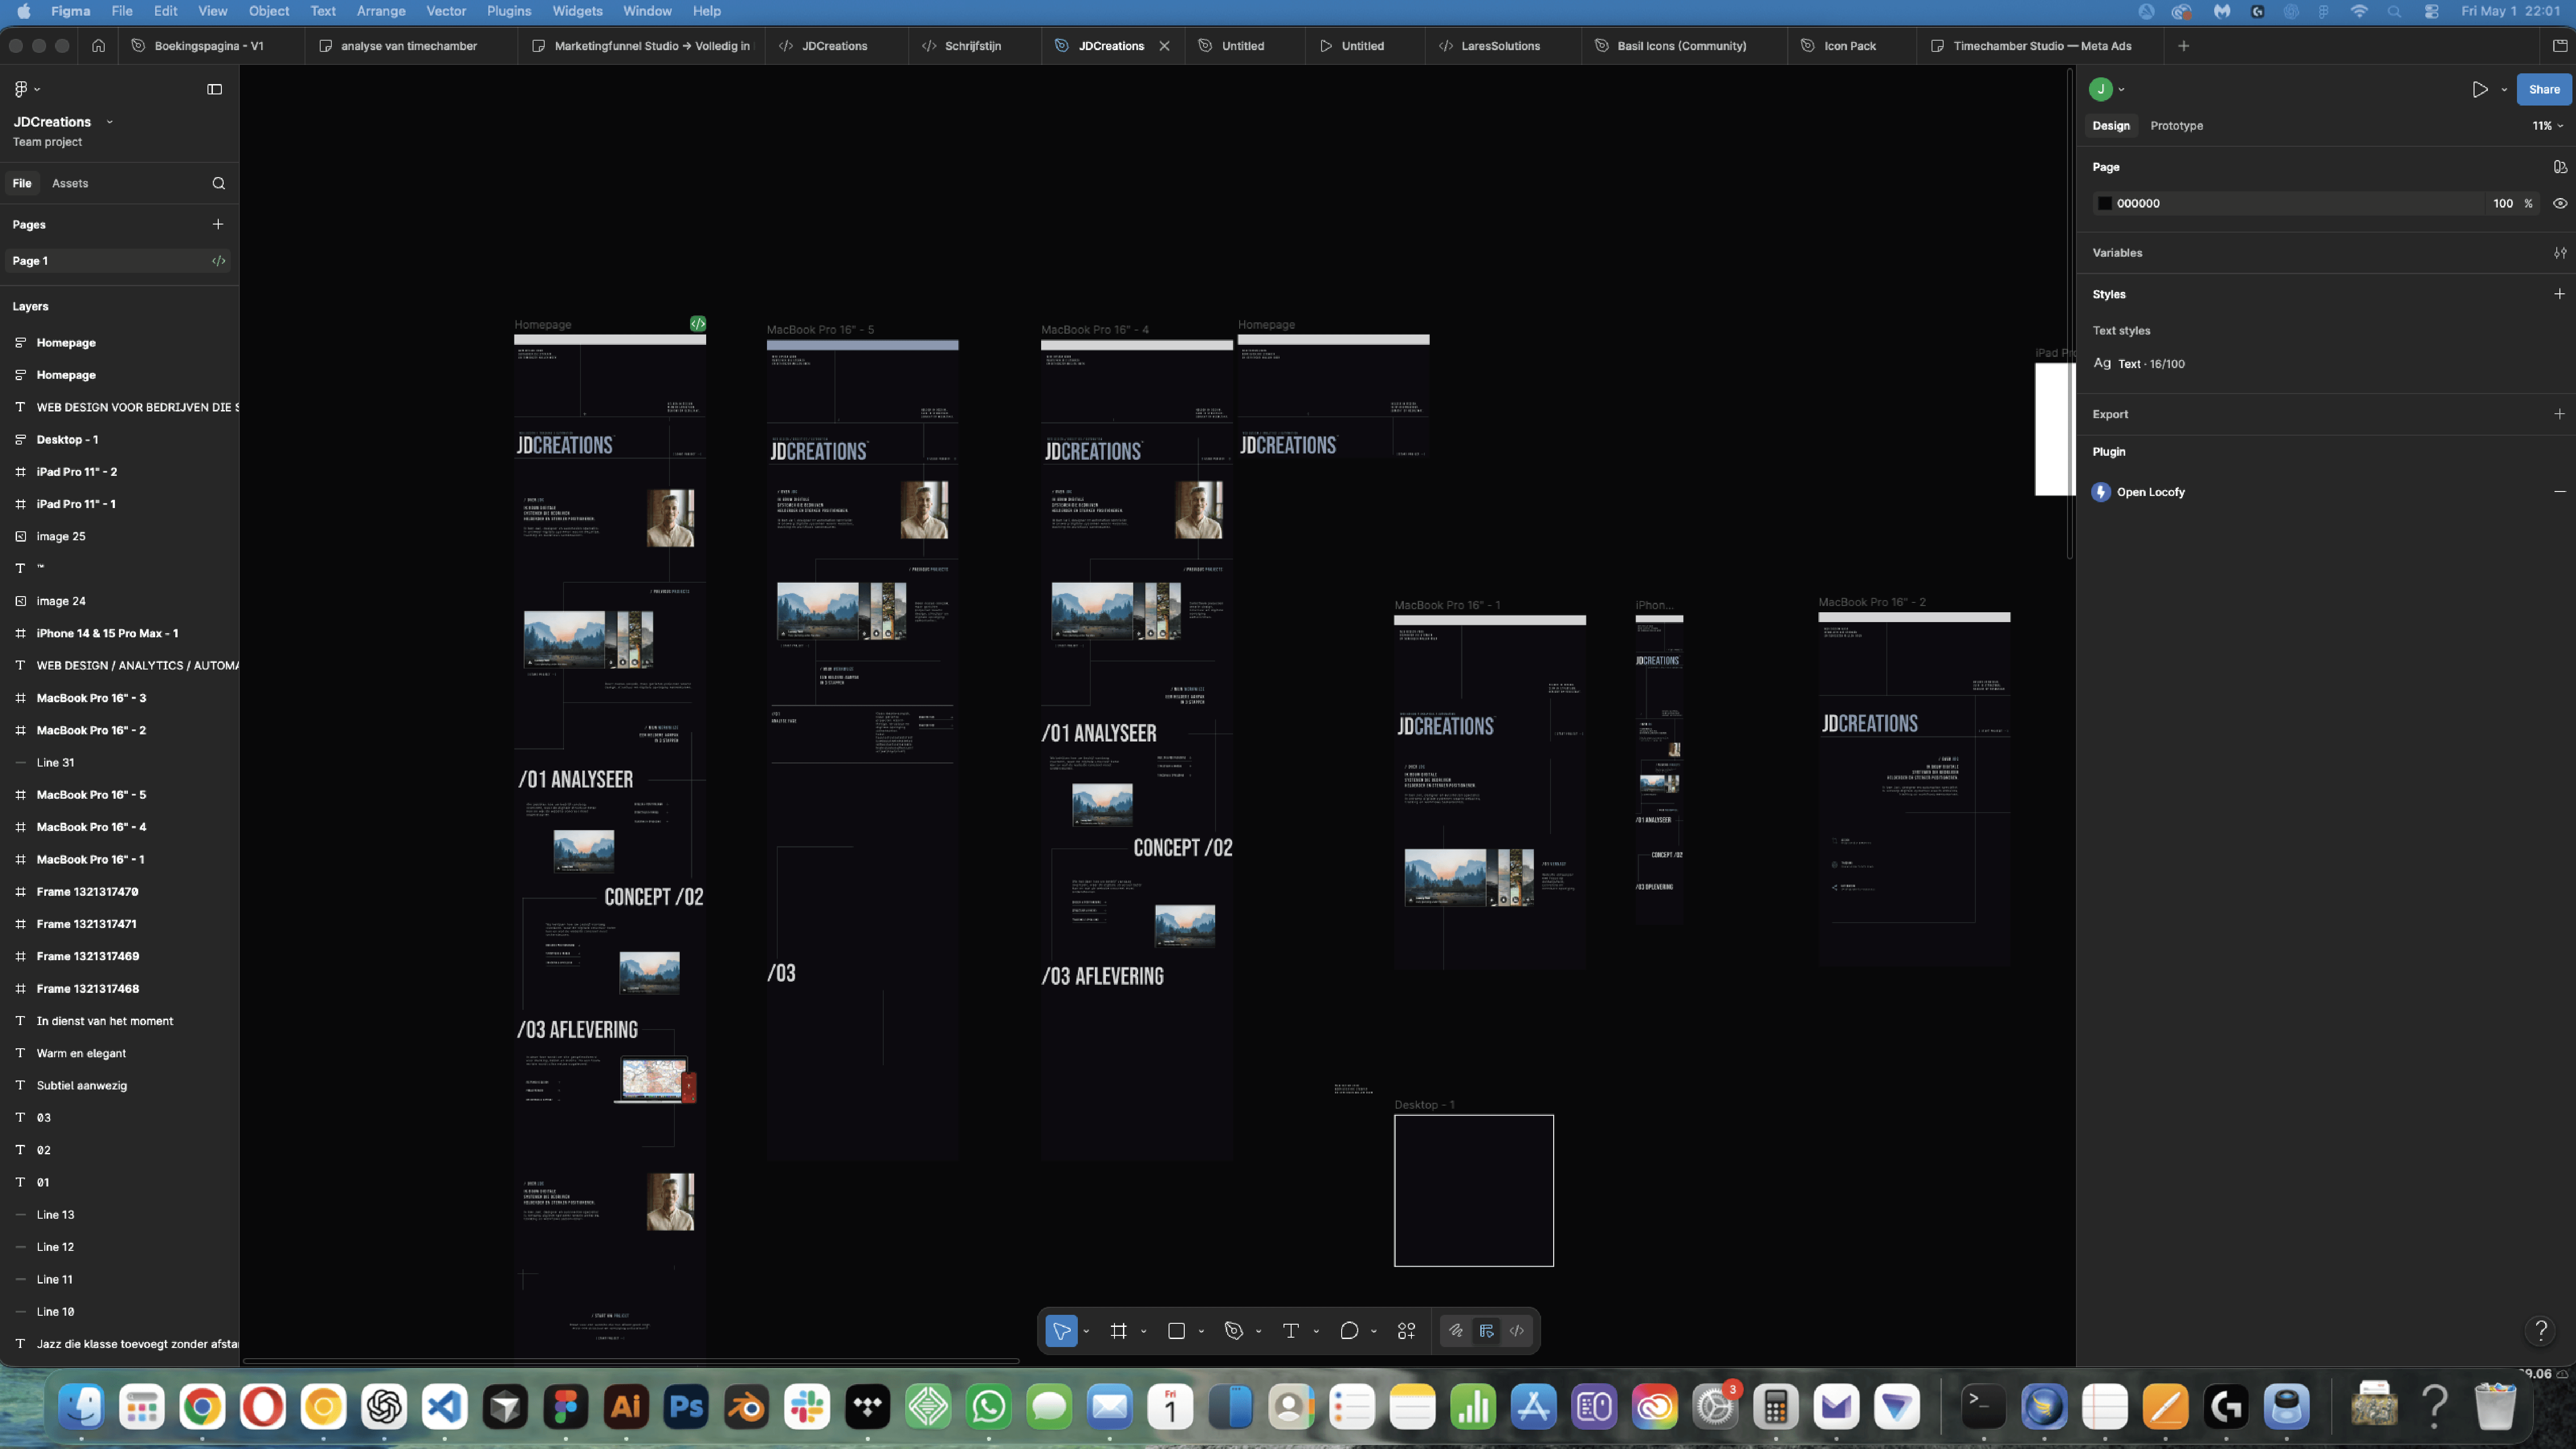This screenshot has width=2576, height=1449.
Task: Expand JDCreations file name dropdown
Action: [109, 122]
